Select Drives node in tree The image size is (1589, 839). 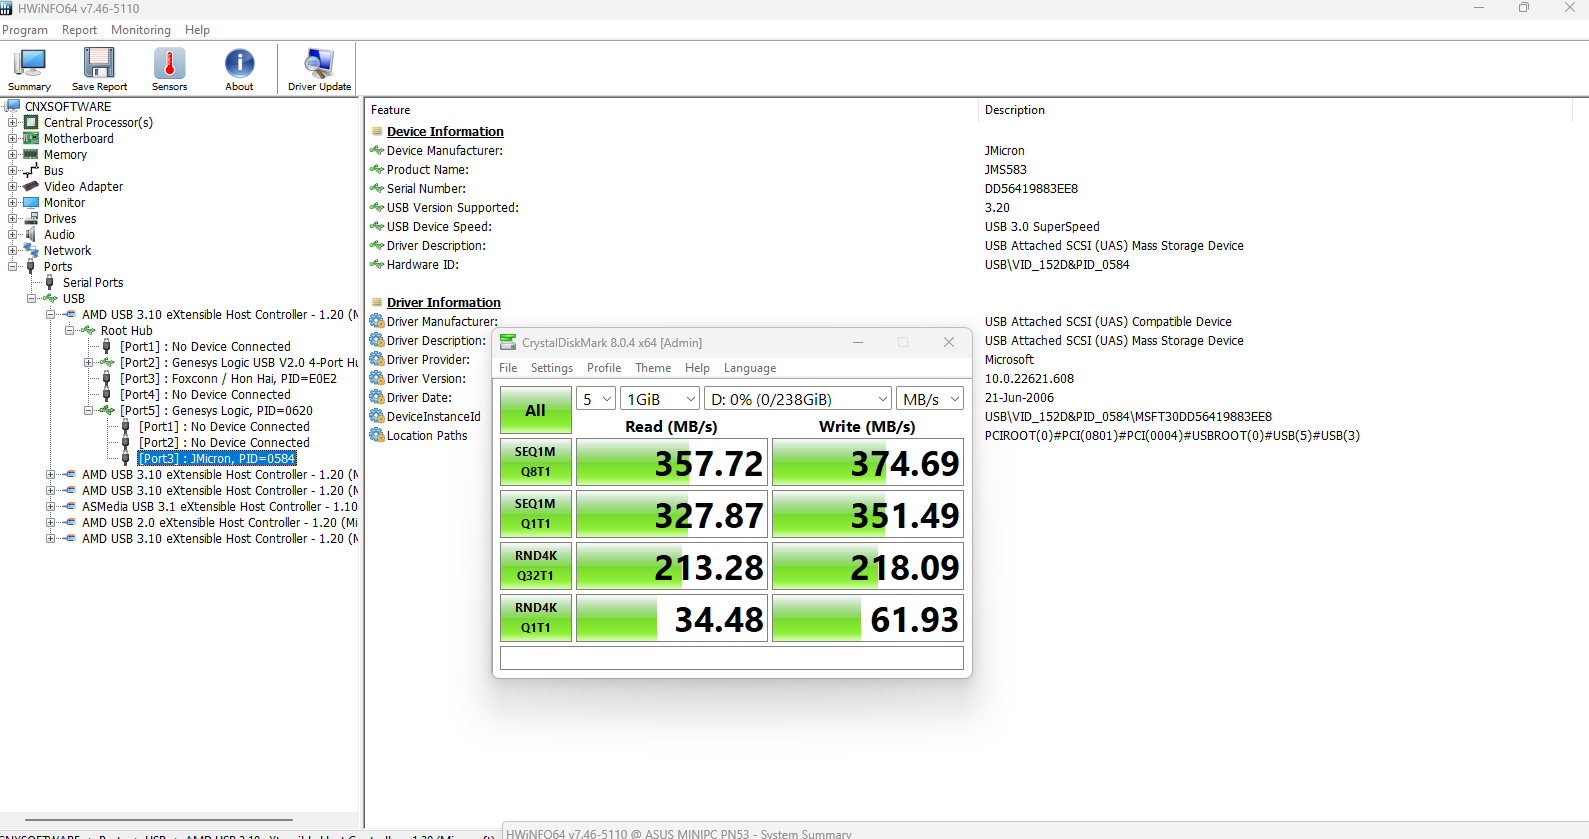click(x=60, y=218)
